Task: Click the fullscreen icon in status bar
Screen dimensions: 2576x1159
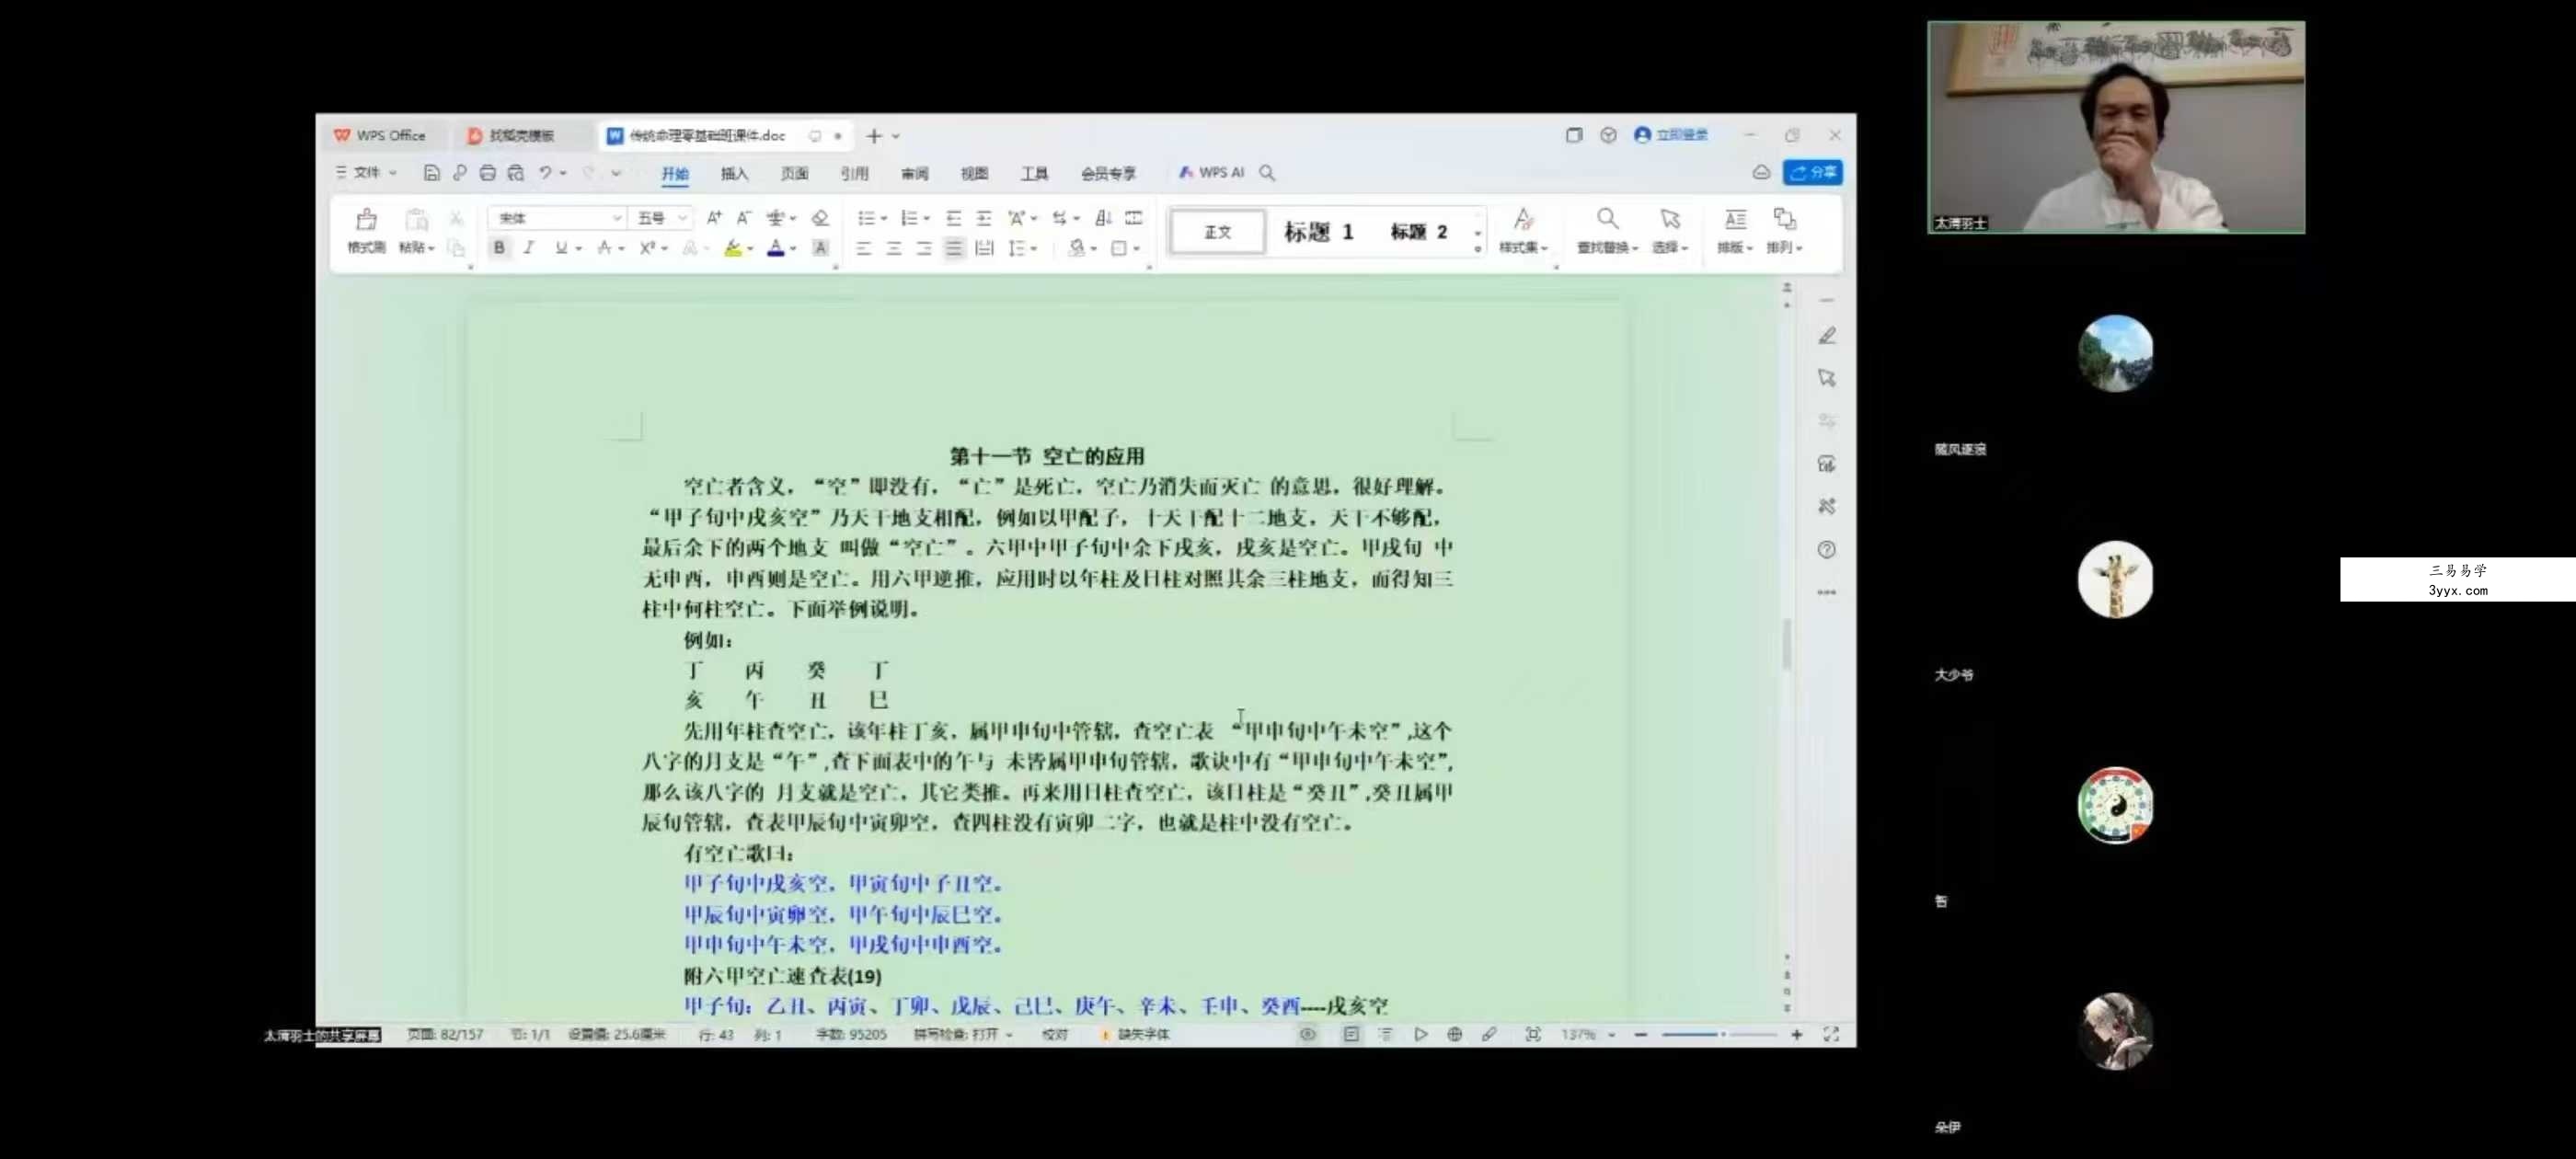Action: pos(1831,1035)
